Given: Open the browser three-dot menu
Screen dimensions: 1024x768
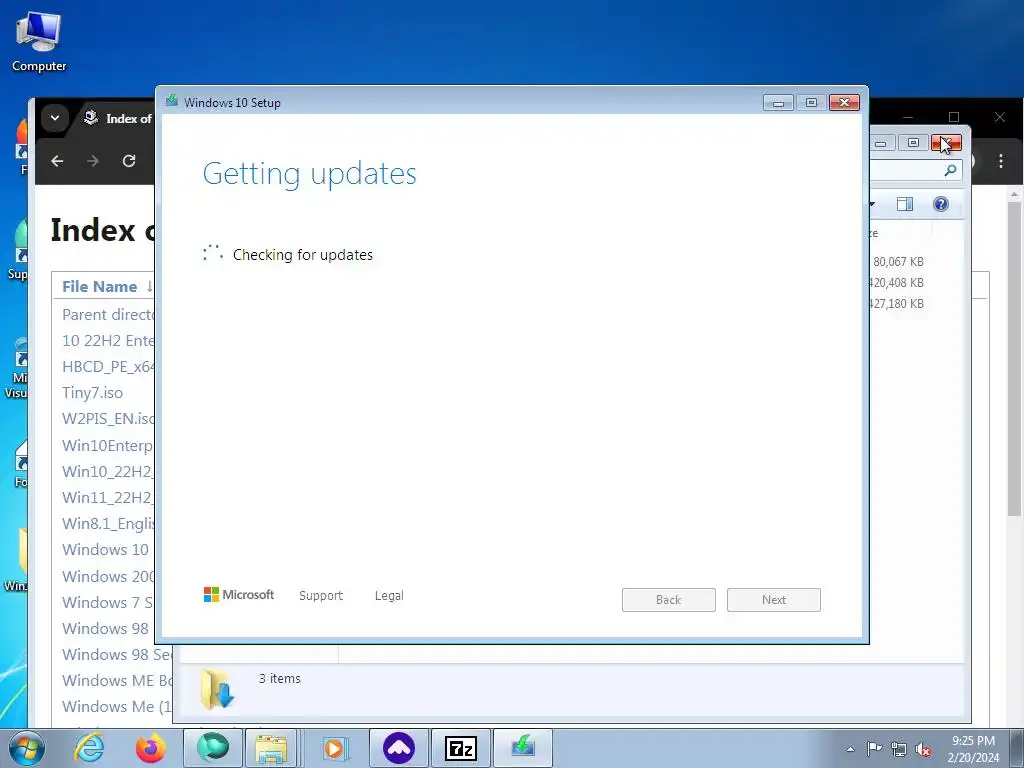Looking at the screenshot, I should pos(1001,161).
